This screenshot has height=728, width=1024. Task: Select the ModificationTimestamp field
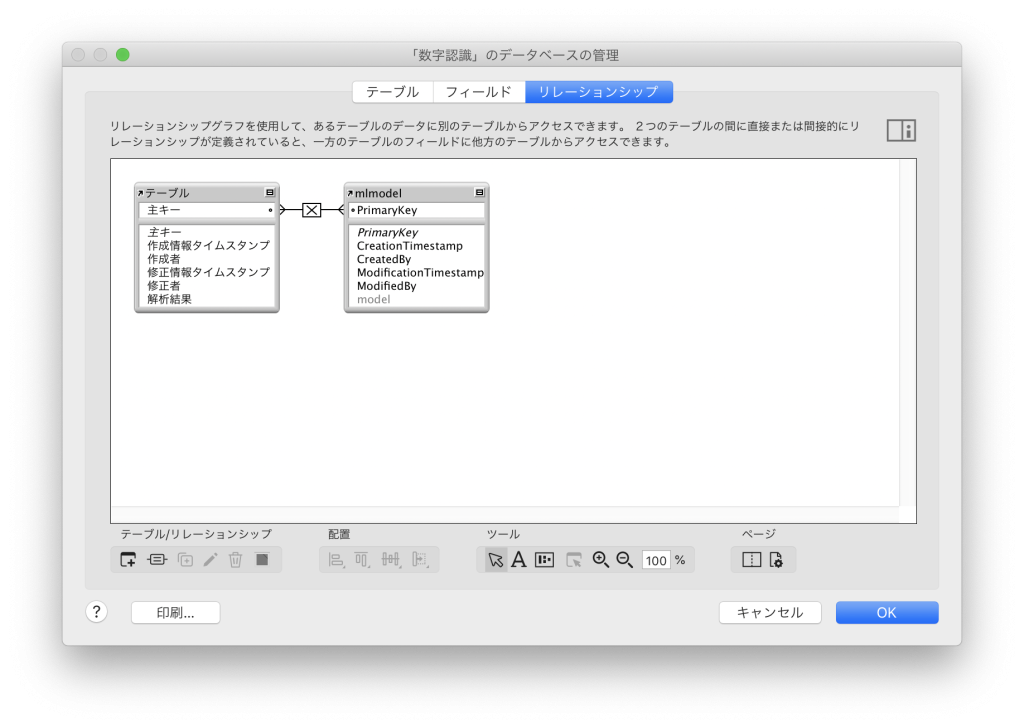(x=420, y=272)
